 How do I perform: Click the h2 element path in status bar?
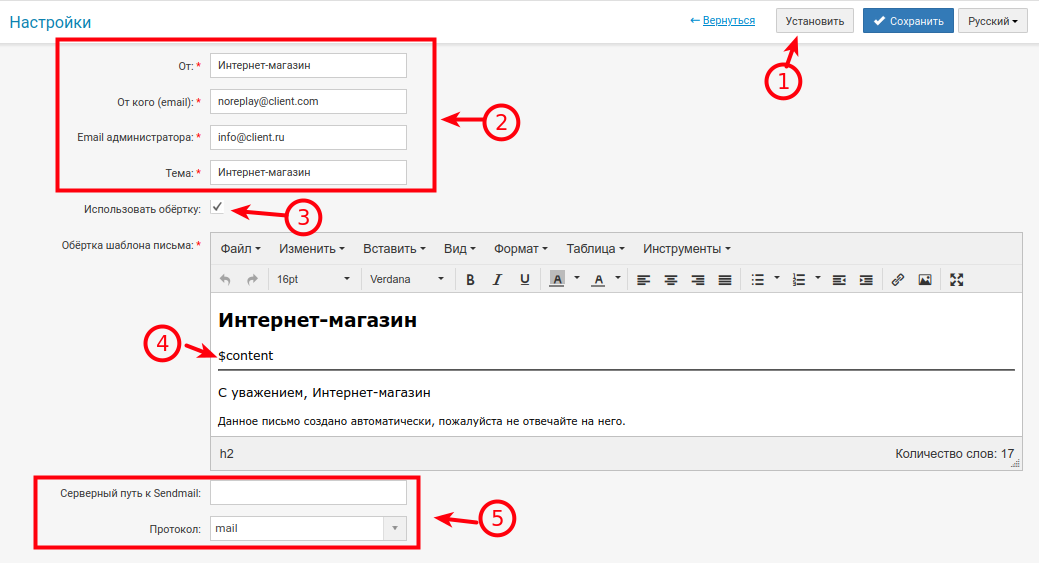227,454
